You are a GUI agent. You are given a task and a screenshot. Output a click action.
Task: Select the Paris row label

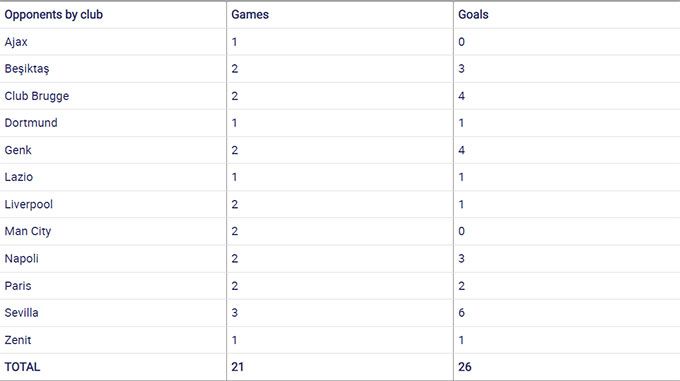click(18, 286)
